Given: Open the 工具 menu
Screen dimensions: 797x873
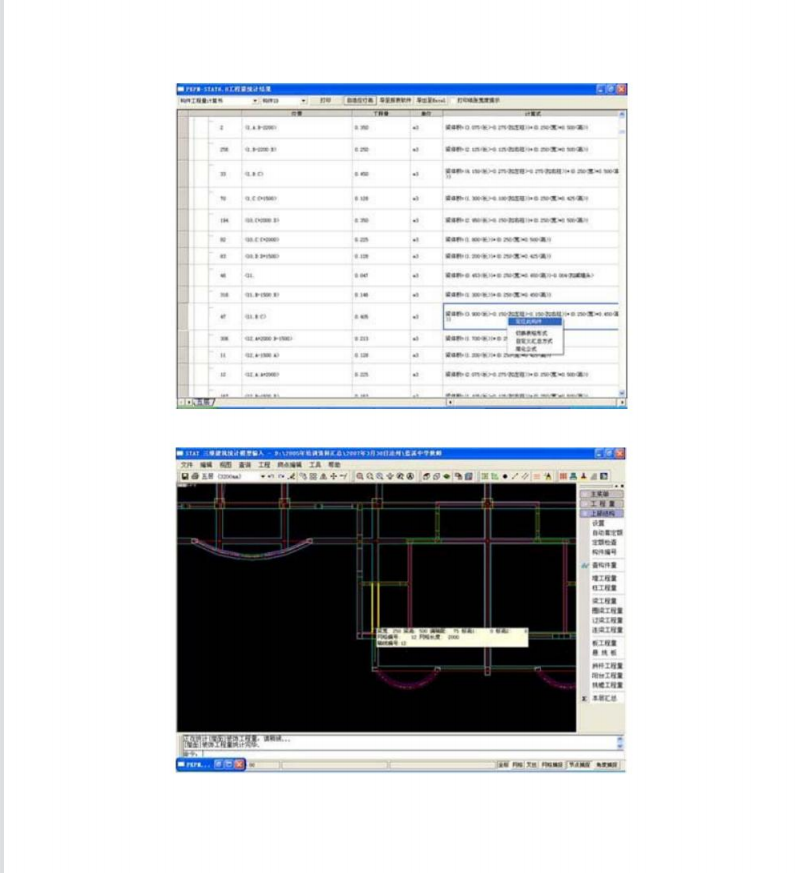Looking at the screenshot, I should 315,464.
